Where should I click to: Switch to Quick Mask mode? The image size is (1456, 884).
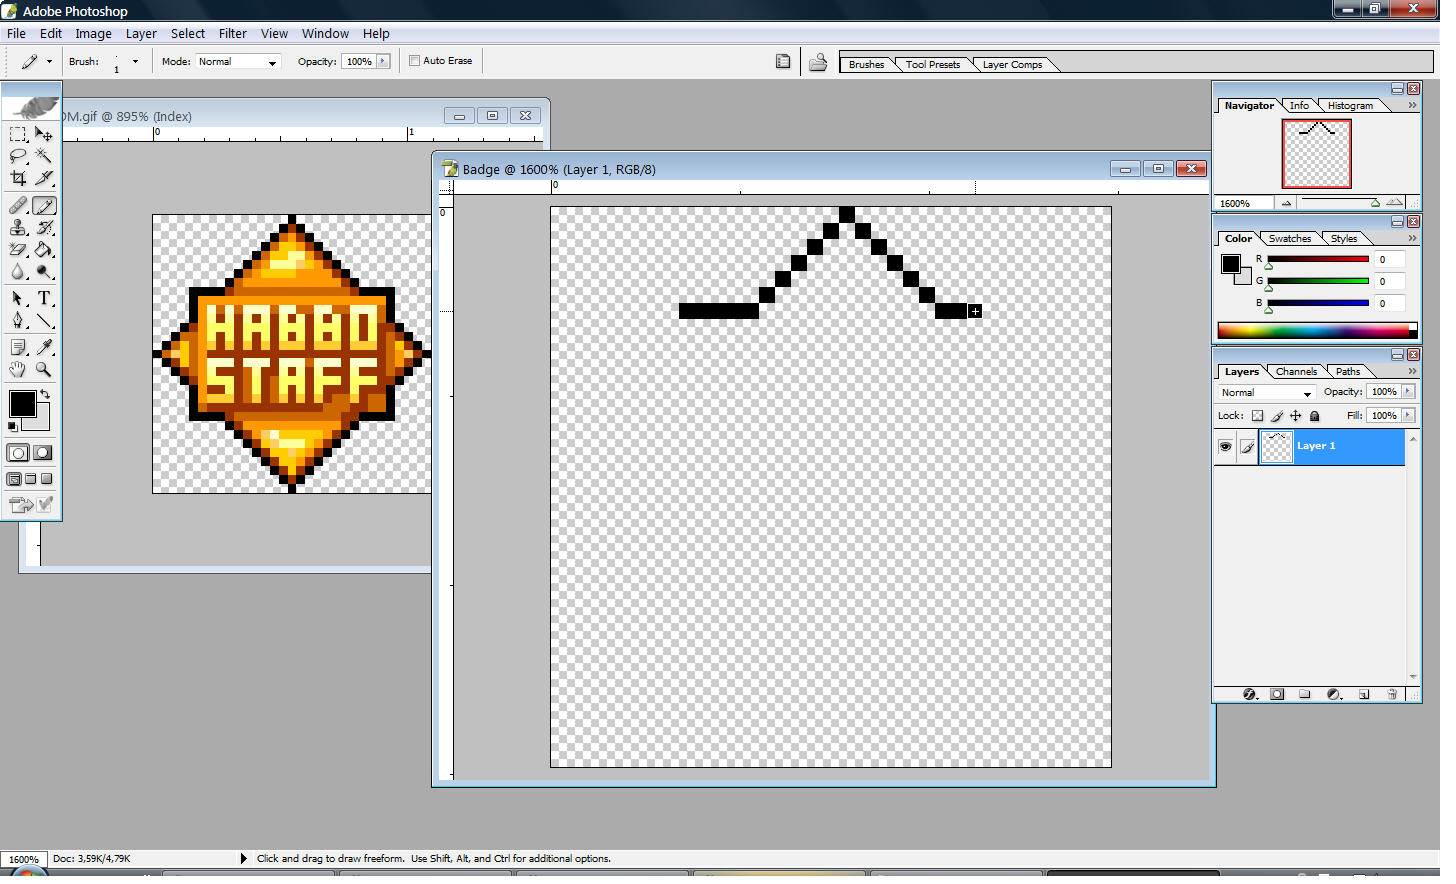point(42,453)
